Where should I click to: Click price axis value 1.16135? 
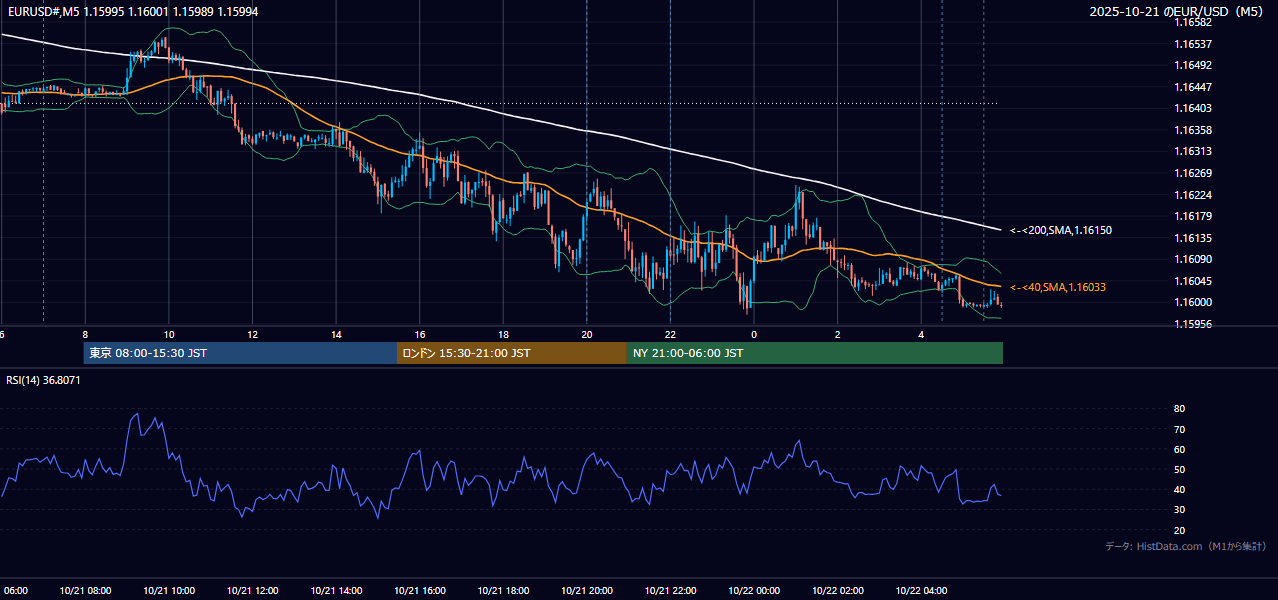pyautogui.click(x=1193, y=238)
